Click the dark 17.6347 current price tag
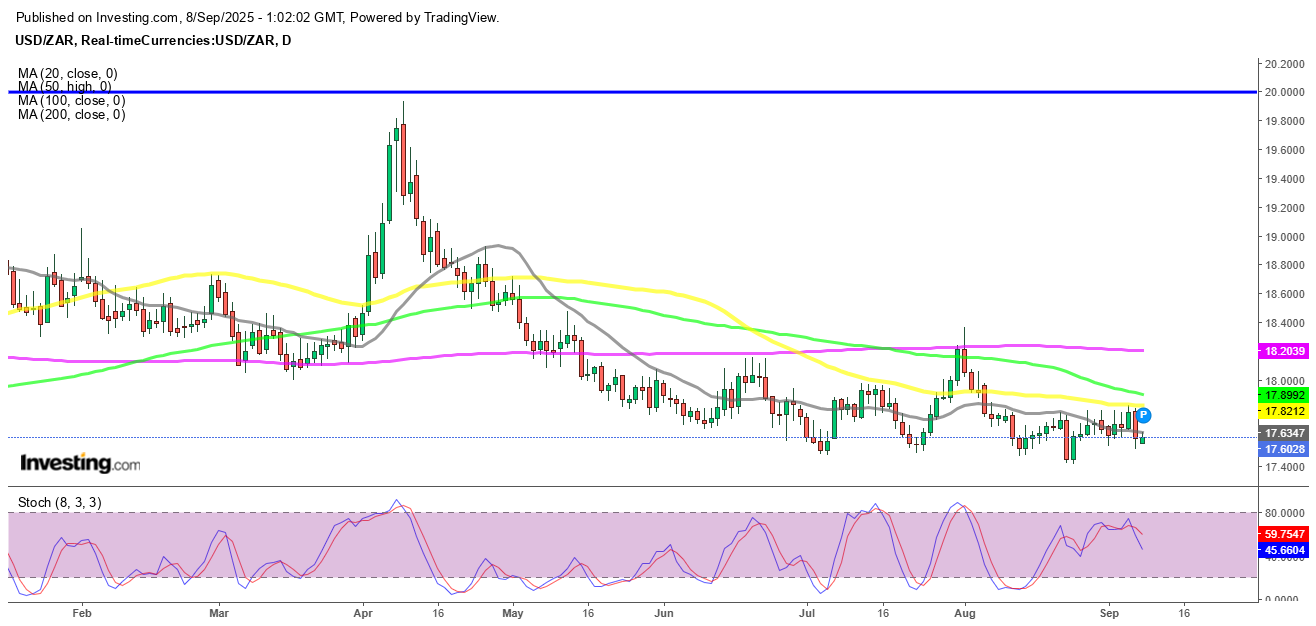 point(1282,433)
